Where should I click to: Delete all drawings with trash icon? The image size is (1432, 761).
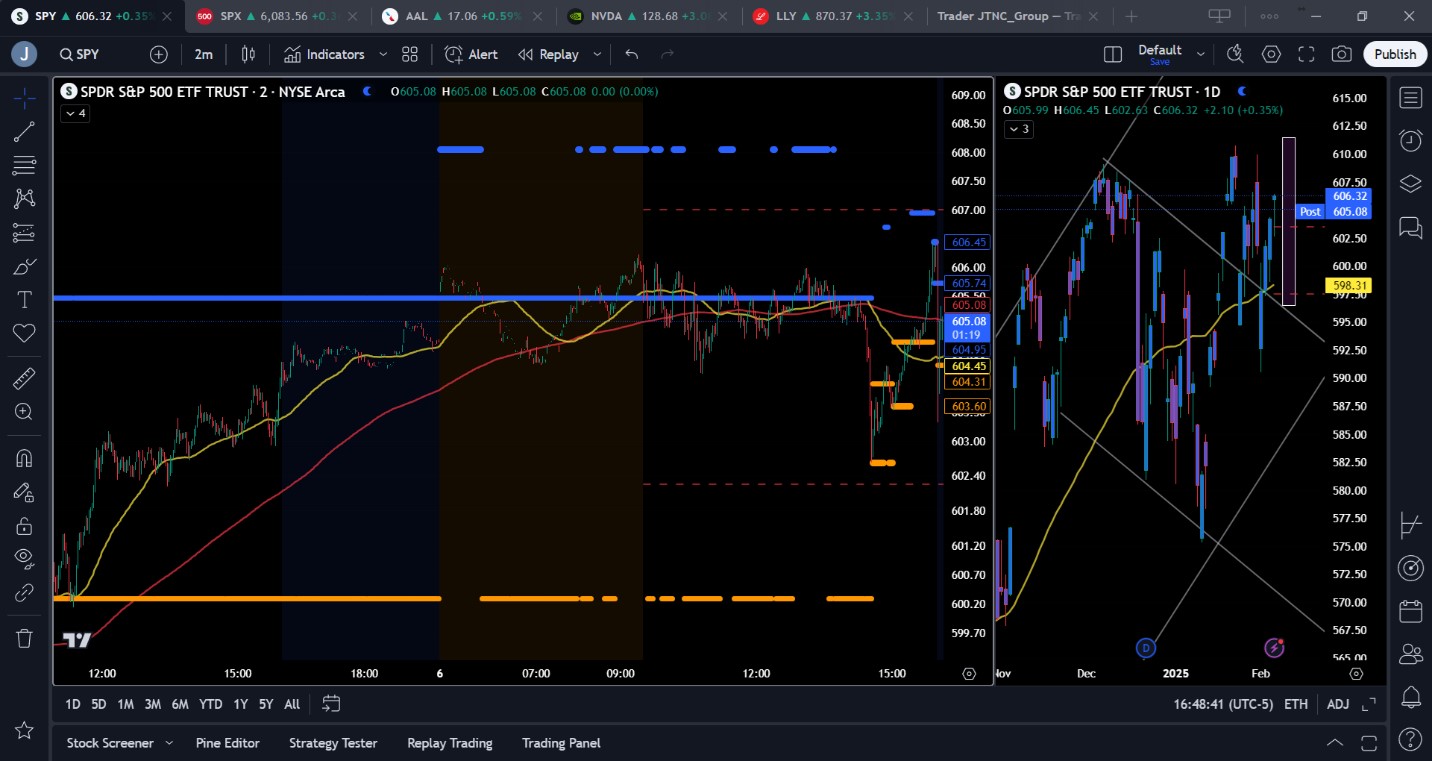[x=24, y=638]
